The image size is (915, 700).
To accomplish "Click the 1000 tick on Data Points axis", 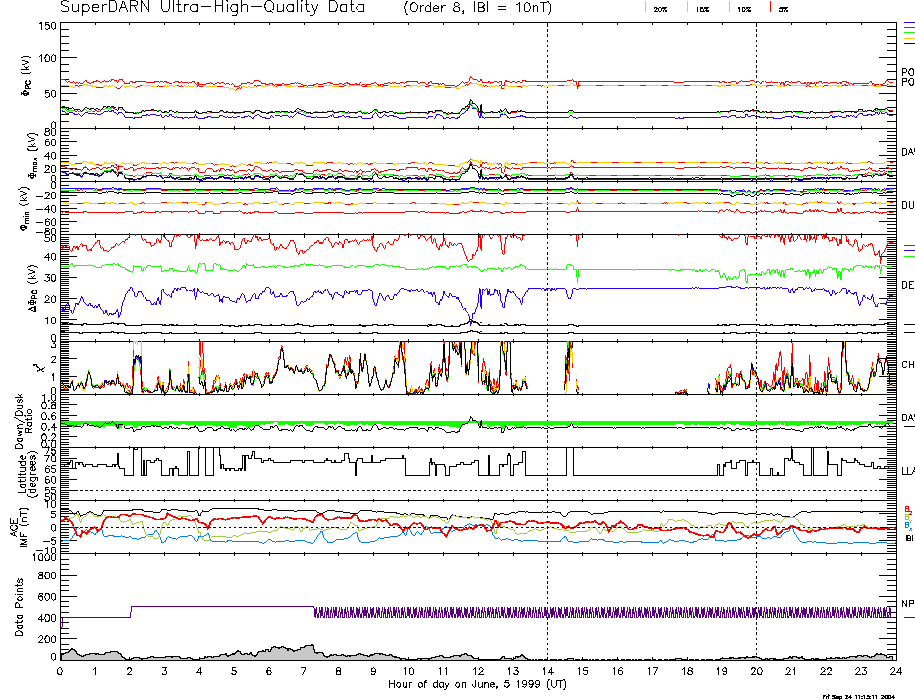I will point(42,558).
